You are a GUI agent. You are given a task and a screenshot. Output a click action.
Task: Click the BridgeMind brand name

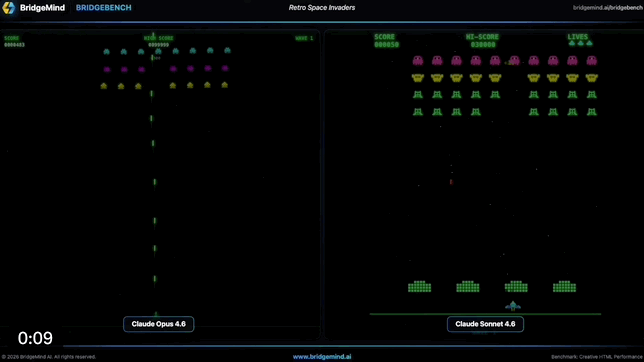coord(42,8)
